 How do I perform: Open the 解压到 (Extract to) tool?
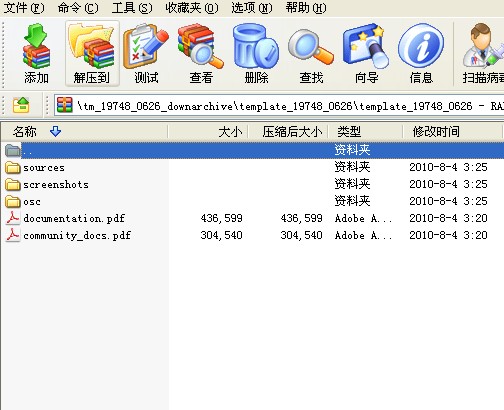point(92,53)
